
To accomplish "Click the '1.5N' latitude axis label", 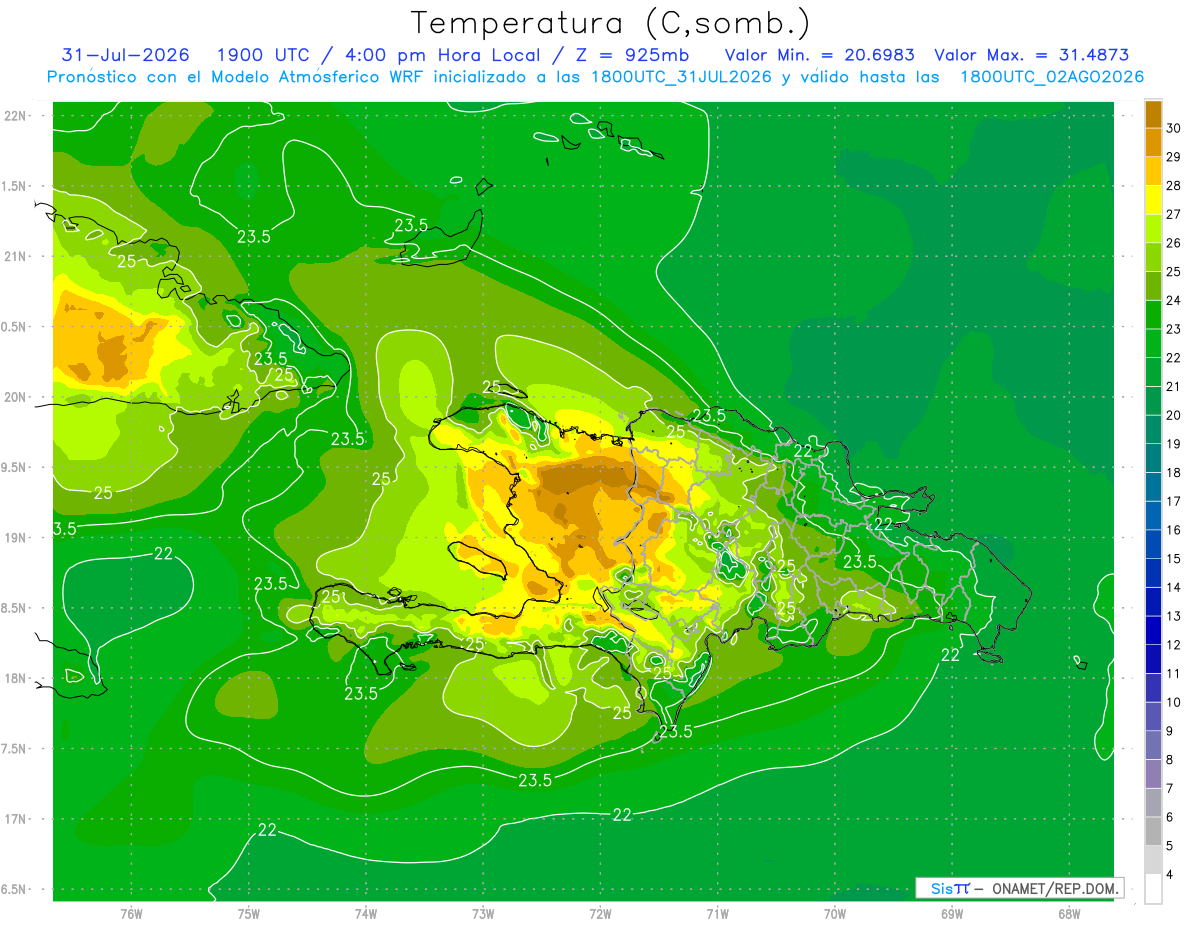I will (15, 186).
